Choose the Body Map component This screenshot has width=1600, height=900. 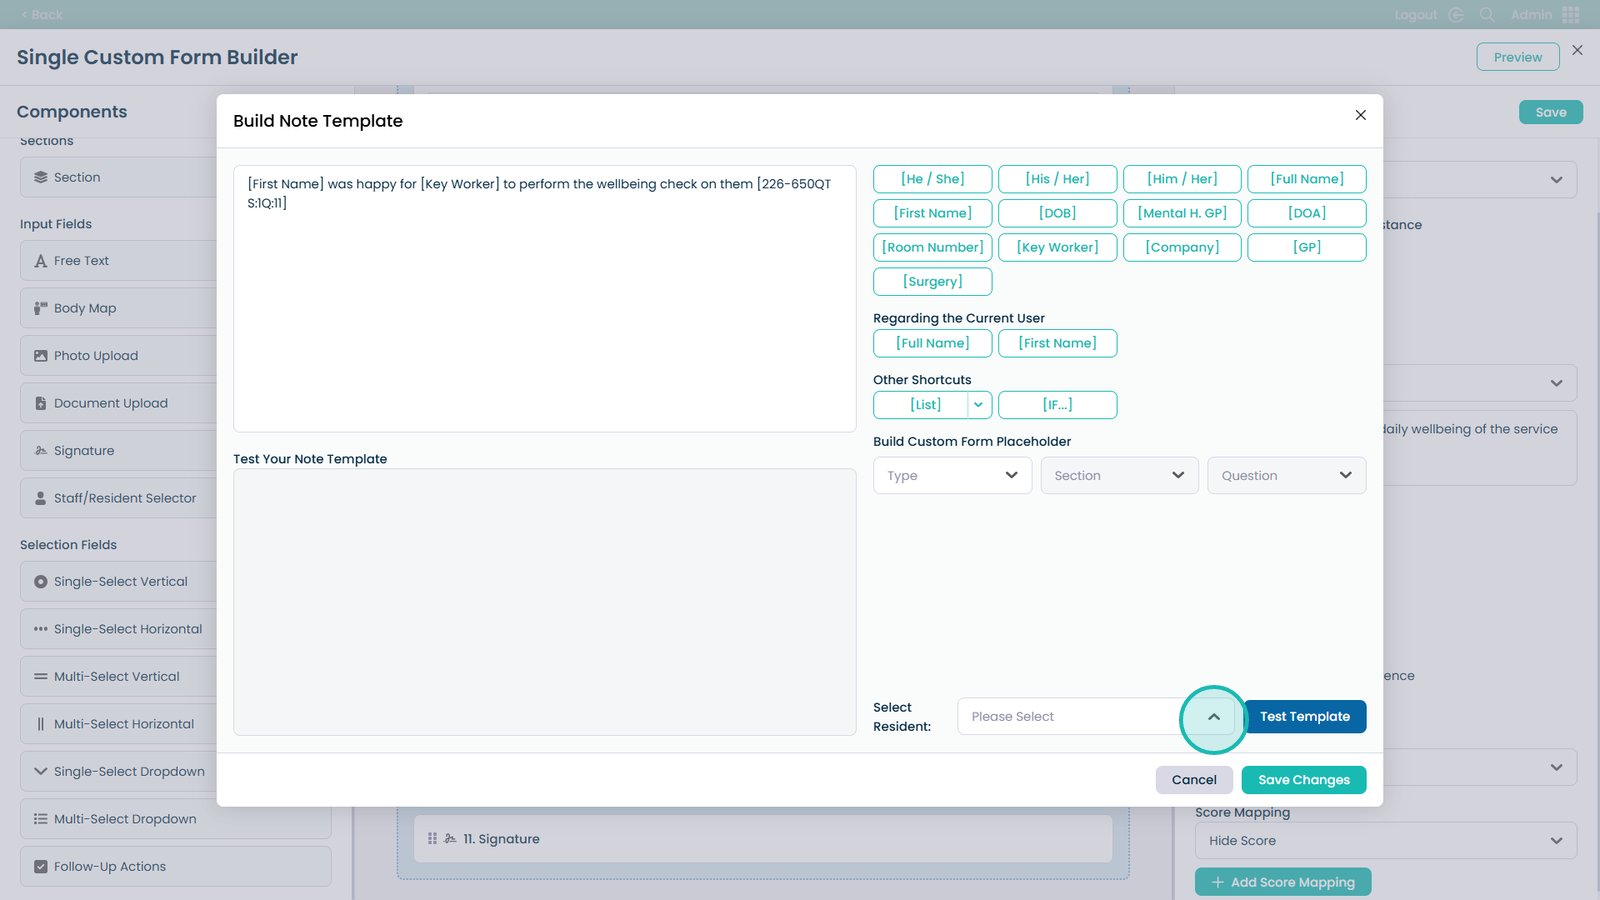(x=175, y=308)
